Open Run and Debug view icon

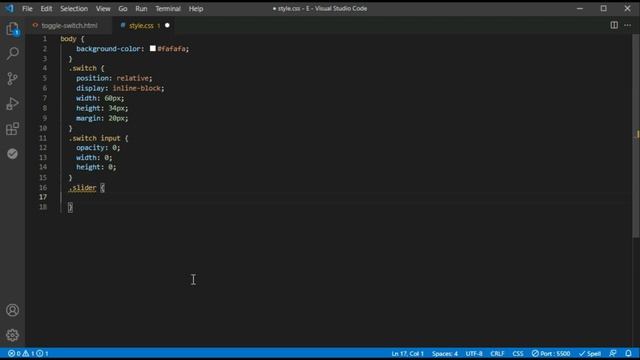[12, 104]
